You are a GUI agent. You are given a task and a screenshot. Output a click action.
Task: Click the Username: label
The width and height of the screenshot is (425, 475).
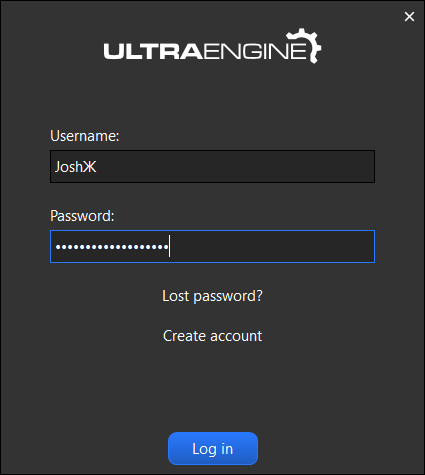click(85, 136)
